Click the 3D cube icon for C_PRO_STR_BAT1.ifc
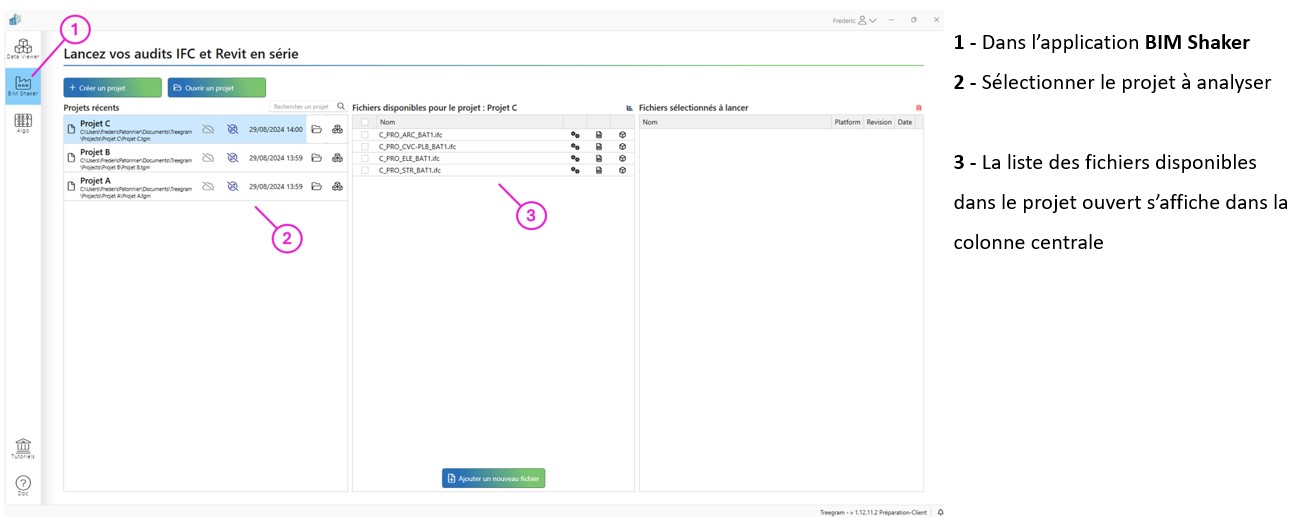The image size is (1297, 517). click(x=622, y=170)
